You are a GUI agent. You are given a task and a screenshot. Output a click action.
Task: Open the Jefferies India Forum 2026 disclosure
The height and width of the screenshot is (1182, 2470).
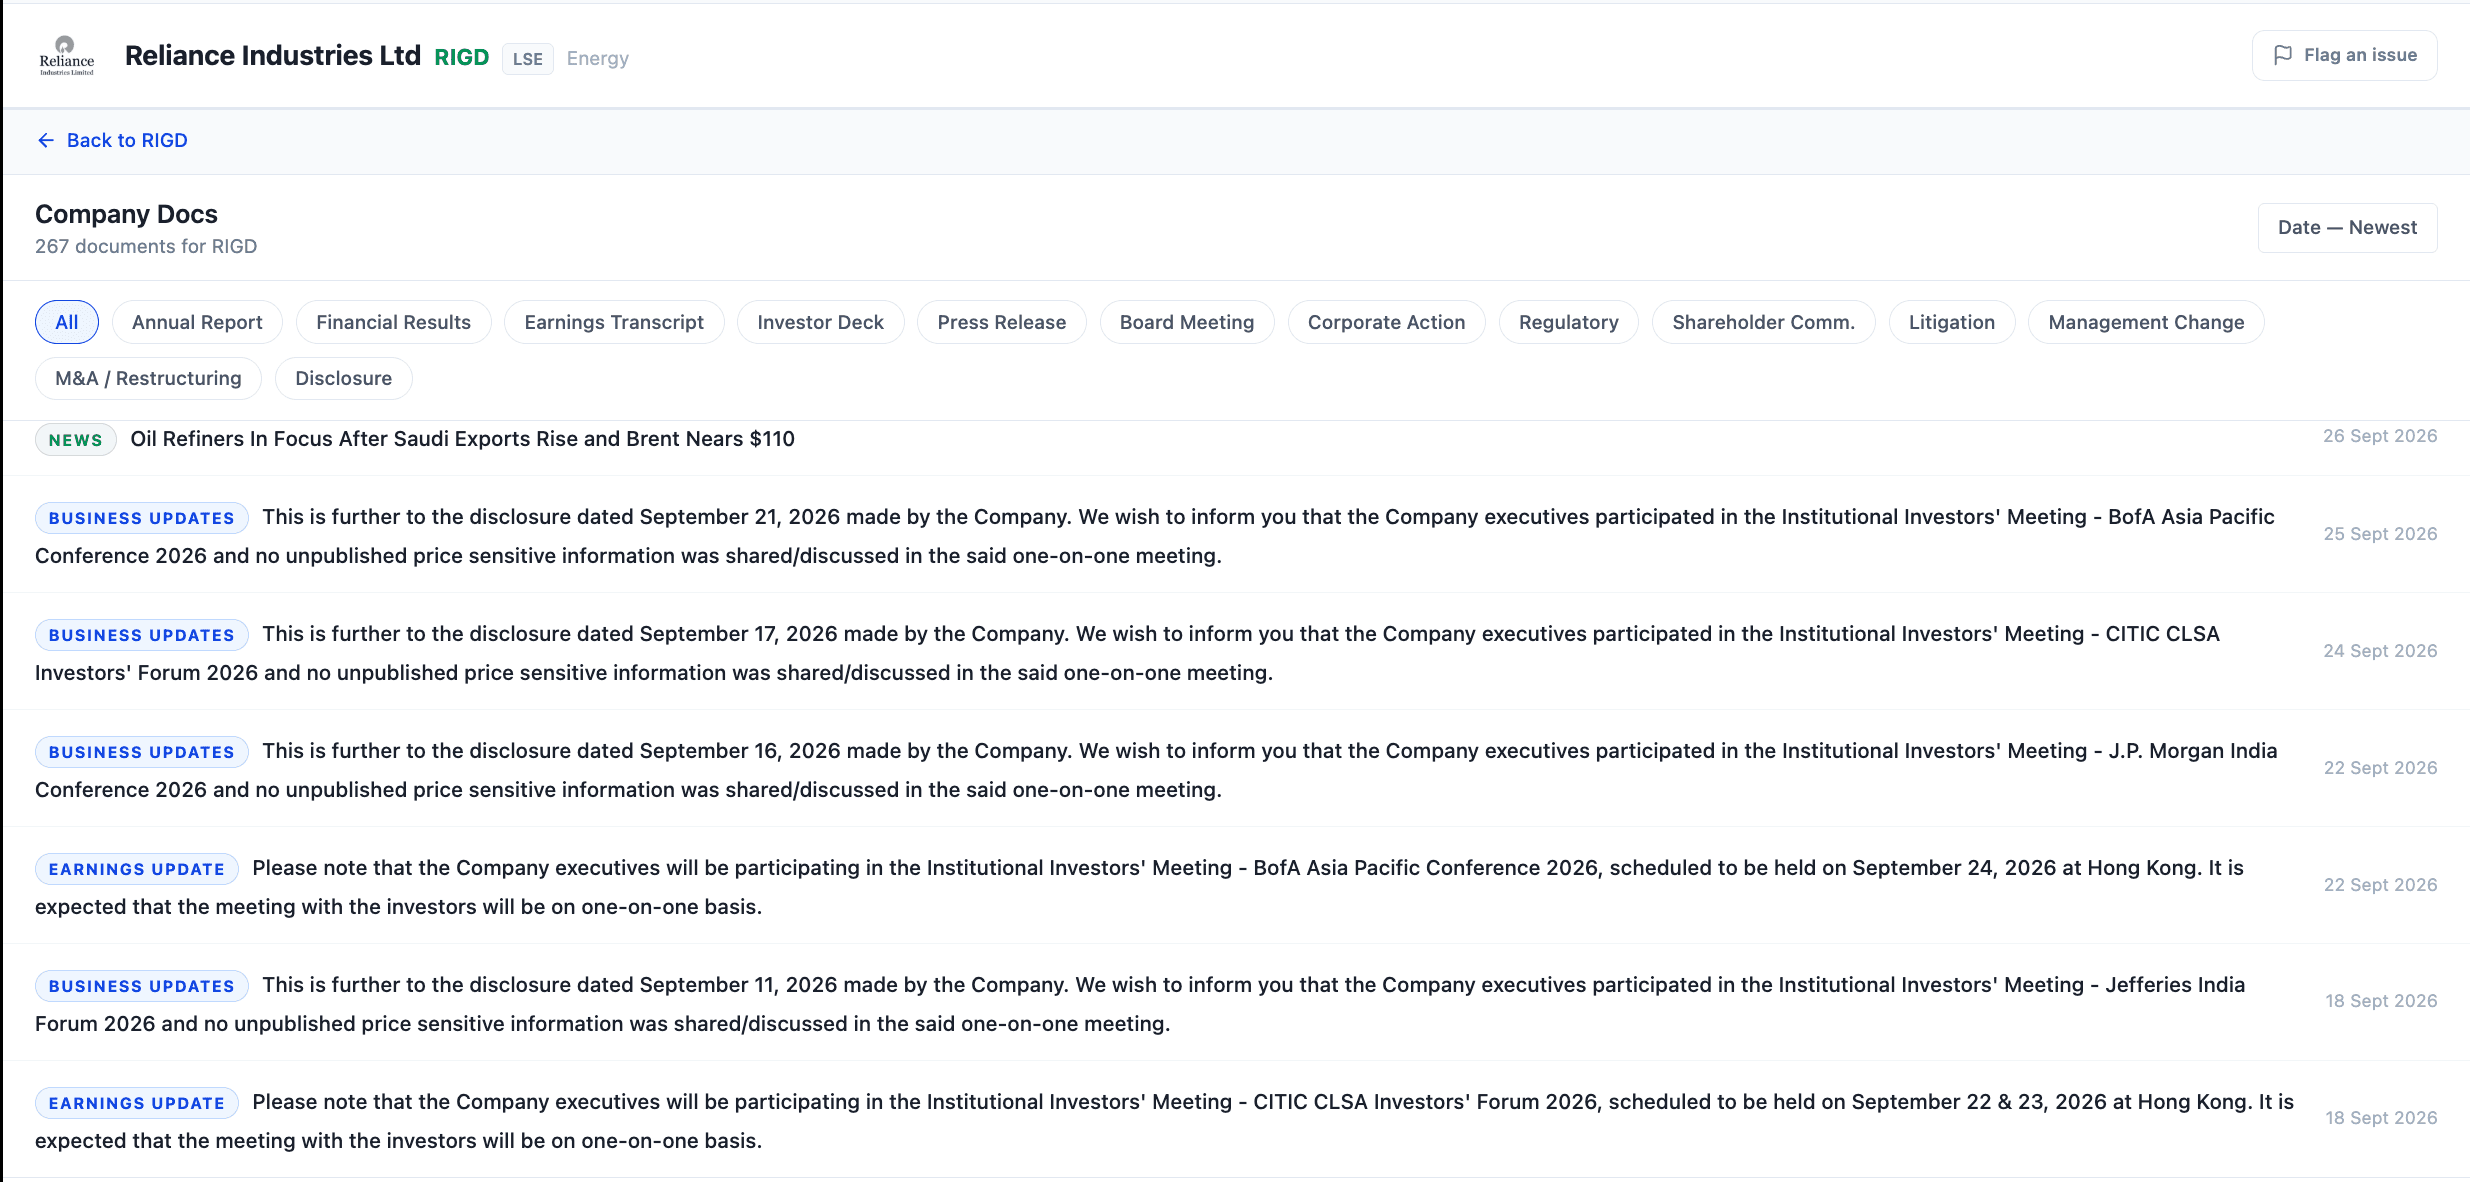tap(1236, 1003)
